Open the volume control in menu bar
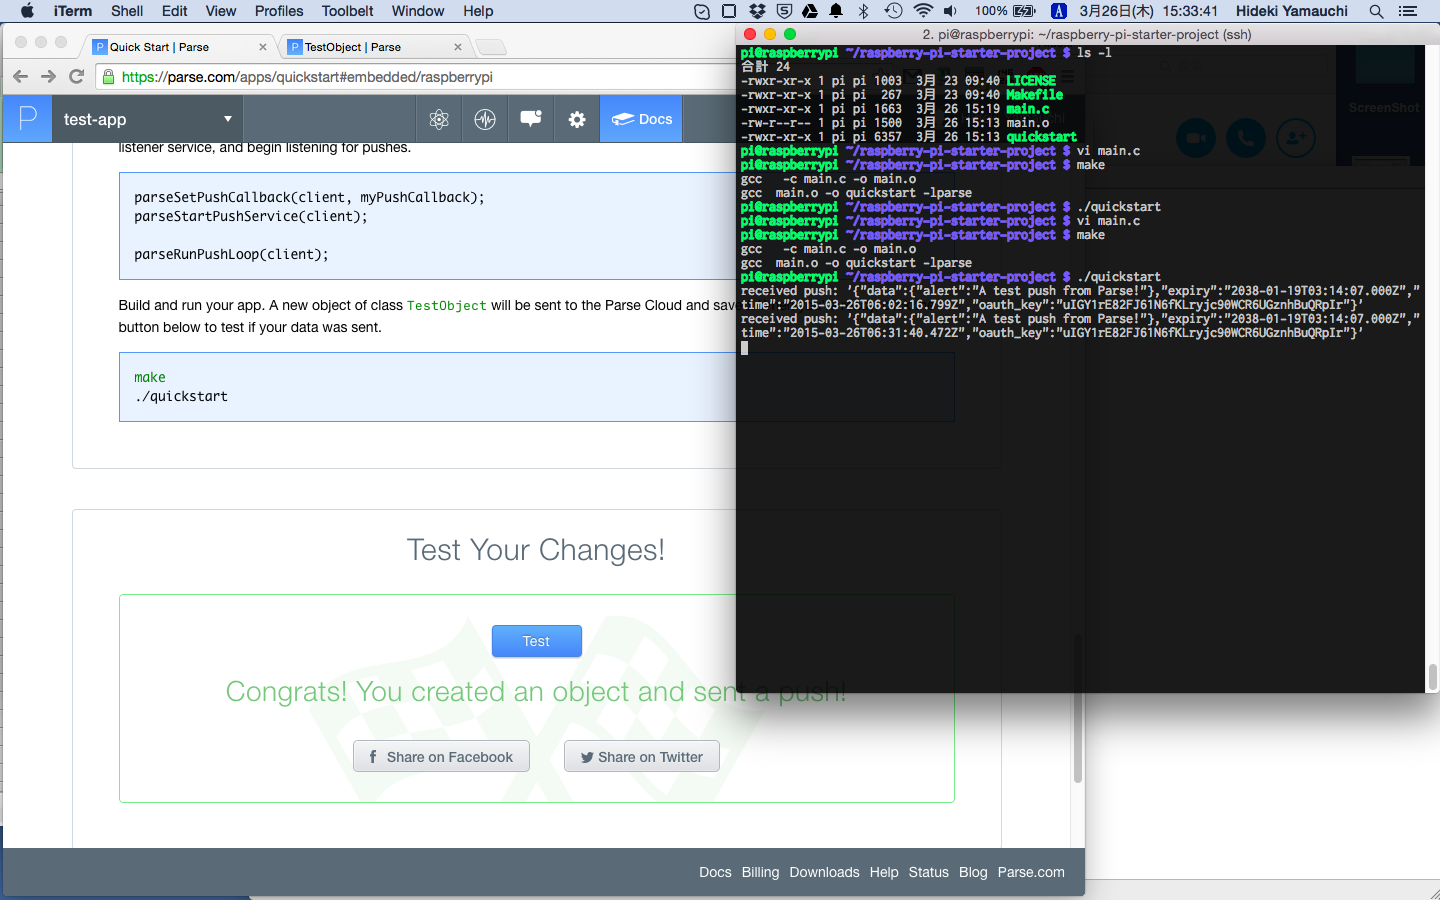This screenshot has height=900, width=1440. [950, 11]
